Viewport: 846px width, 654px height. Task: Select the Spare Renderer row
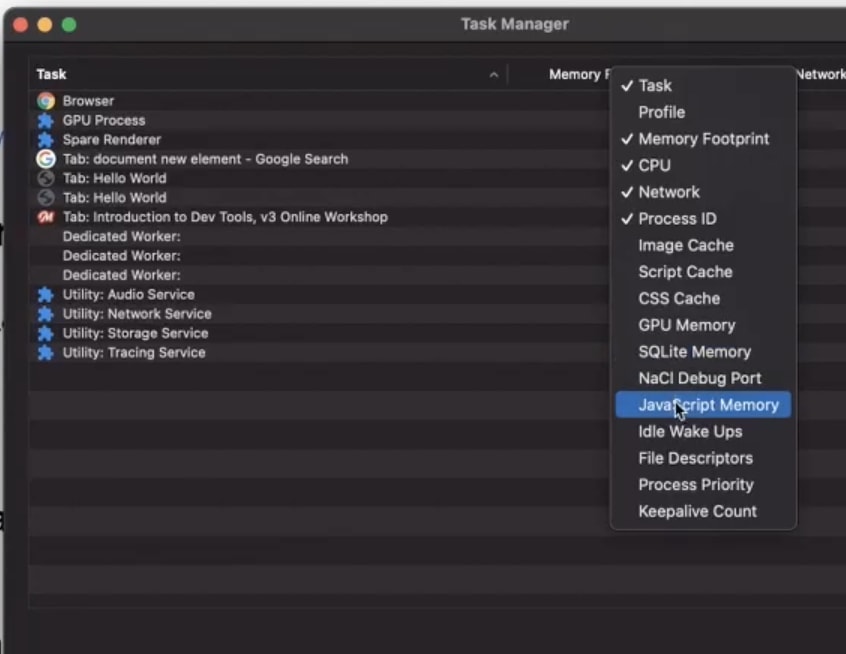(319, 140)
